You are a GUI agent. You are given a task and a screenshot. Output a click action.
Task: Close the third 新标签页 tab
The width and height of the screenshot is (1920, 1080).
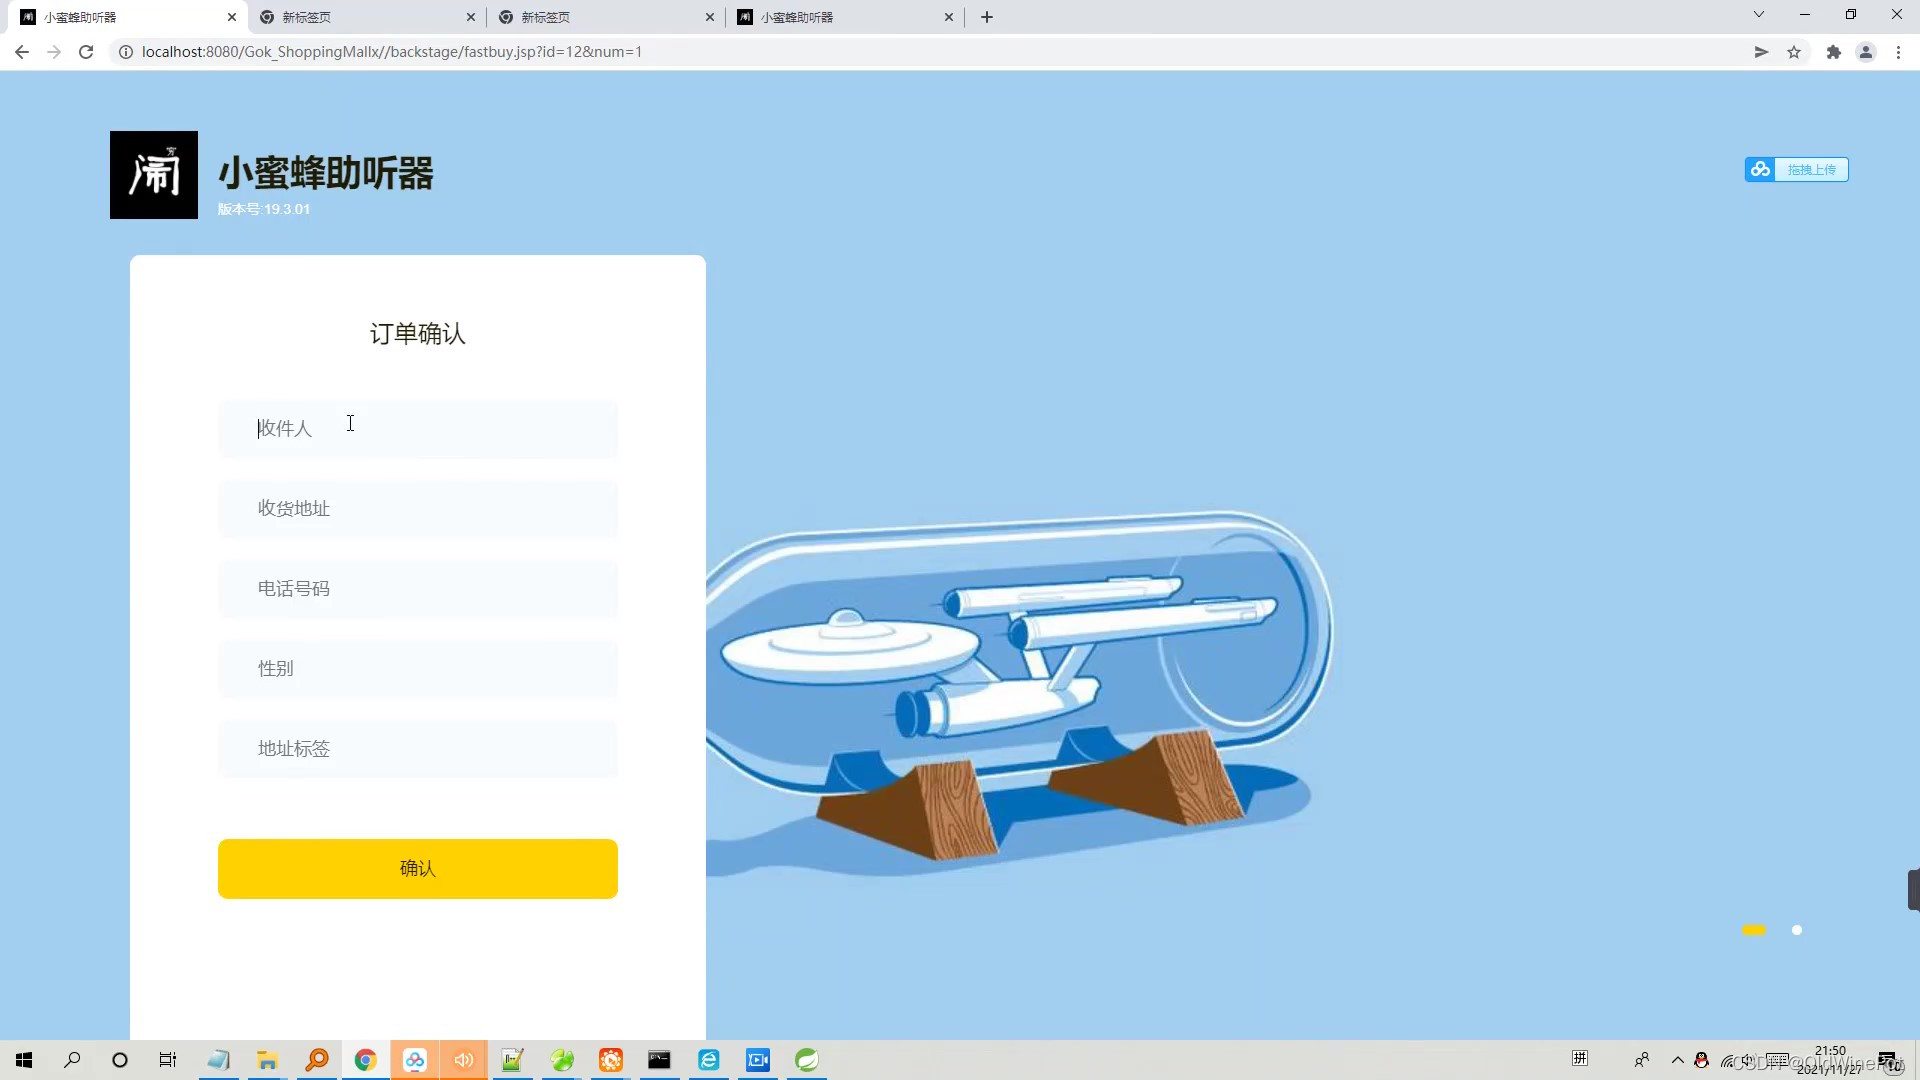click(x=710, y=17)
